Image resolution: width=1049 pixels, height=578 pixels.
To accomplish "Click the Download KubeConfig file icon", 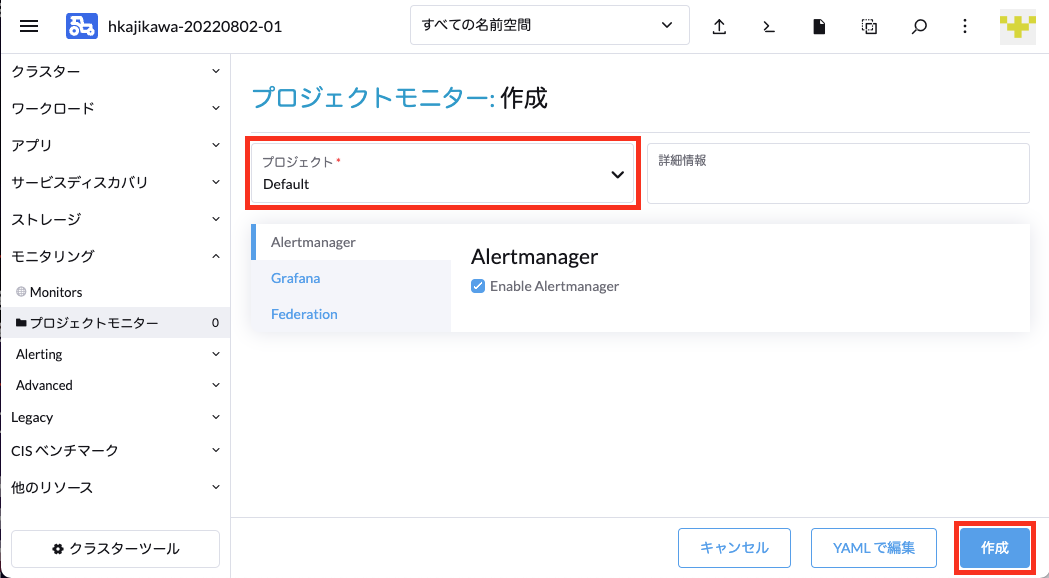I will (819, 26).
